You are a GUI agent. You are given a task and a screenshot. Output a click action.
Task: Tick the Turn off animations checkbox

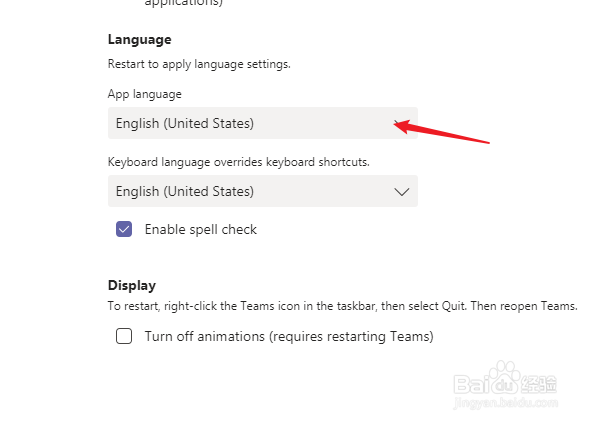124,336
